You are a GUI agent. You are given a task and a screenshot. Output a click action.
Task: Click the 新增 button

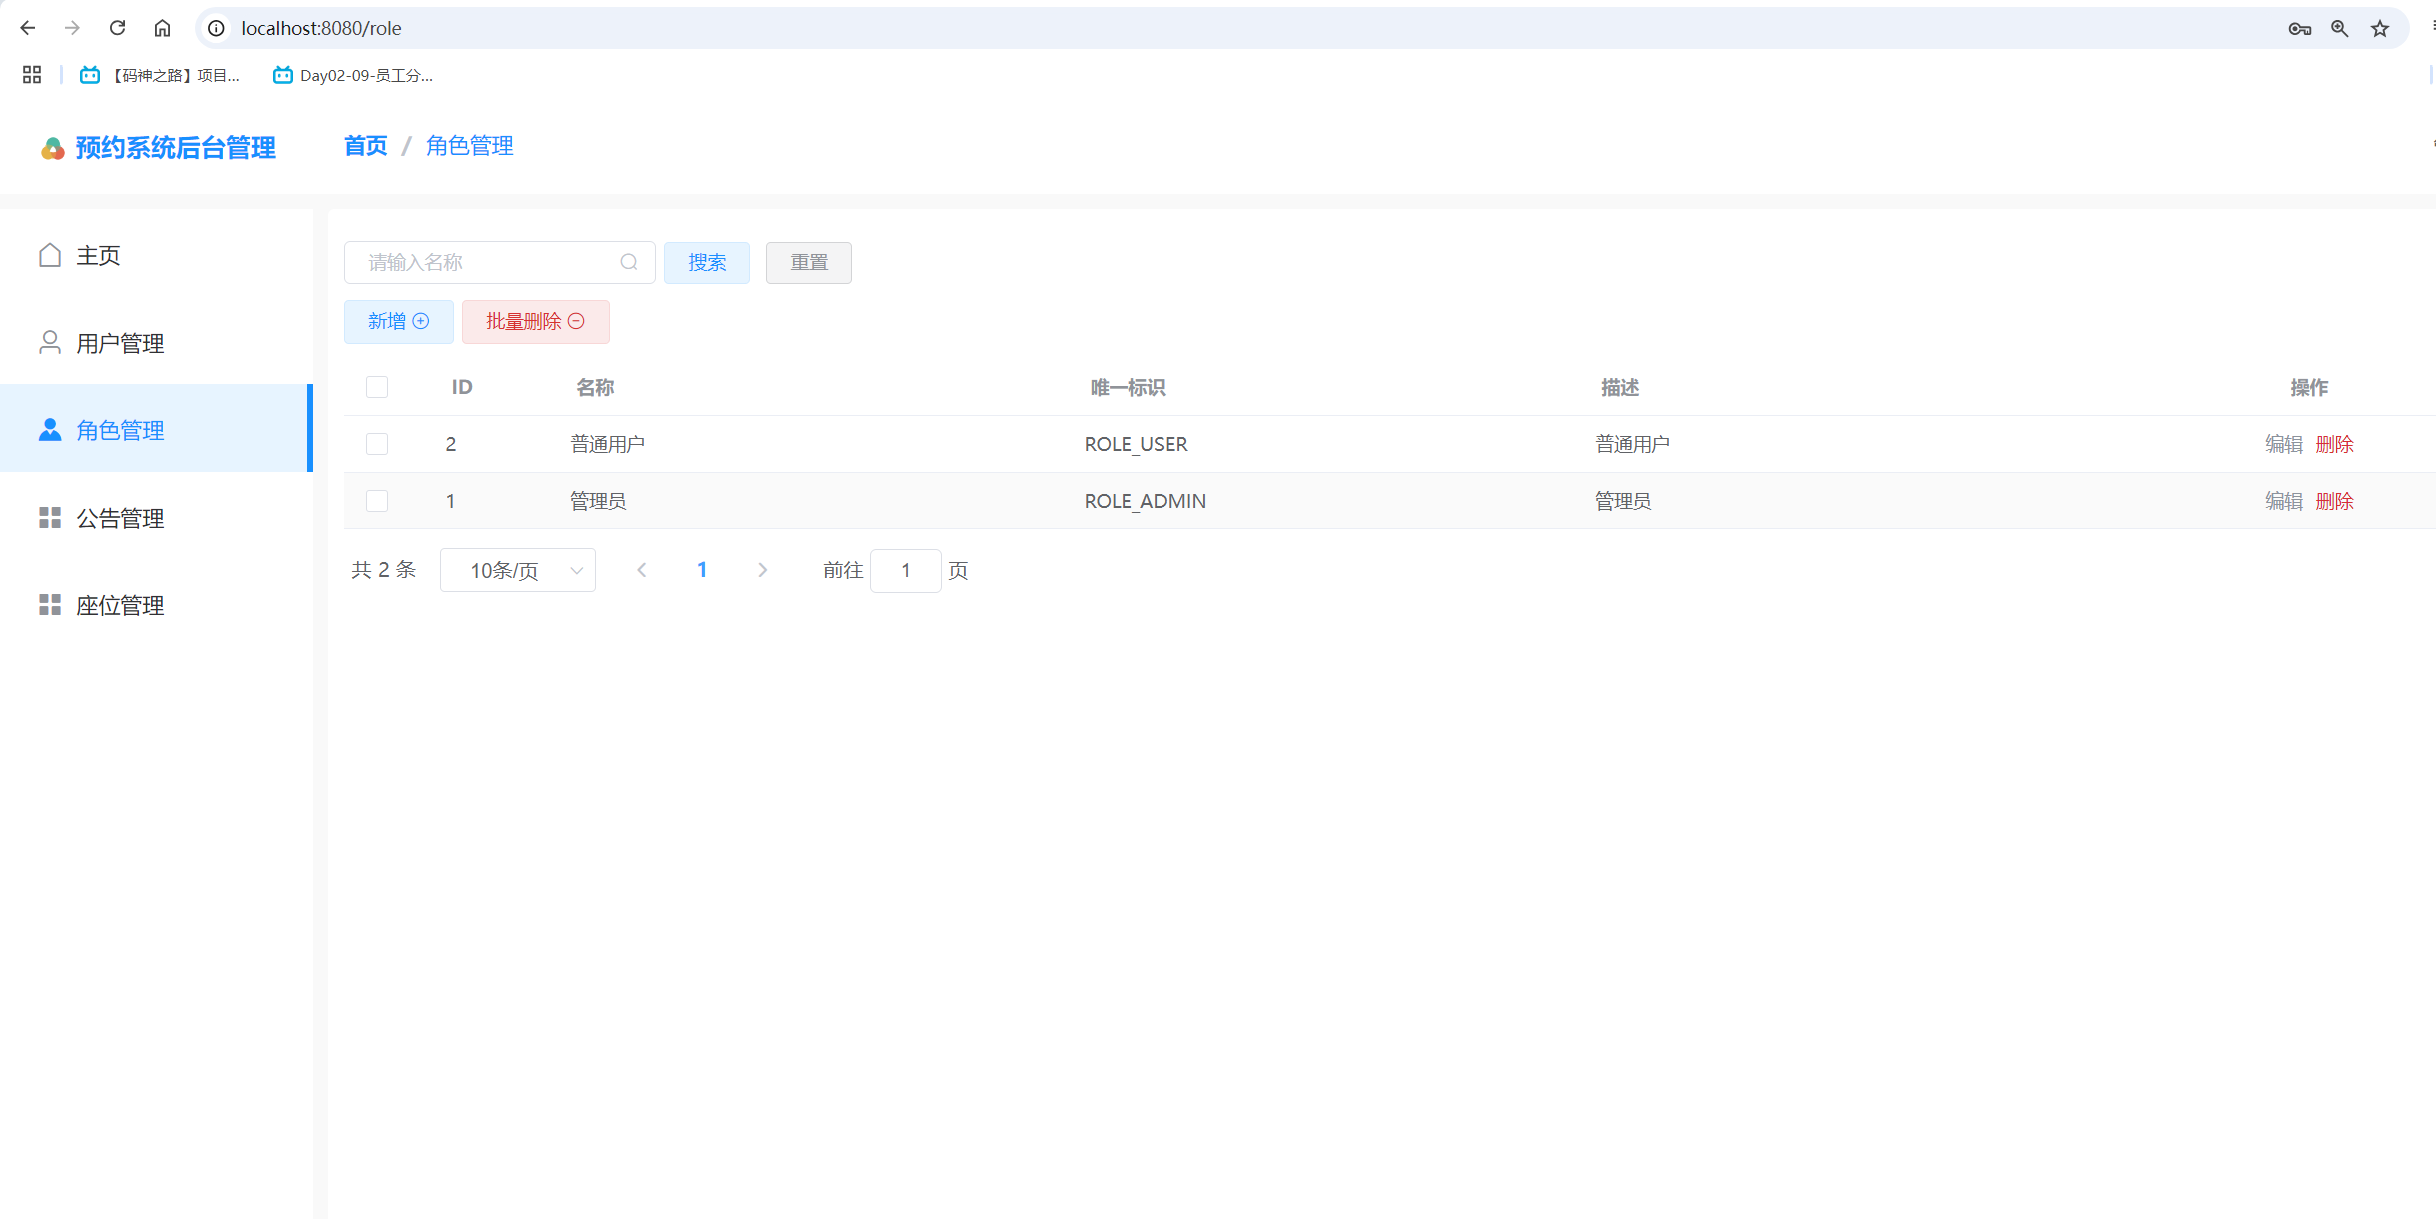pyautogui.click(x=398, y=321)
